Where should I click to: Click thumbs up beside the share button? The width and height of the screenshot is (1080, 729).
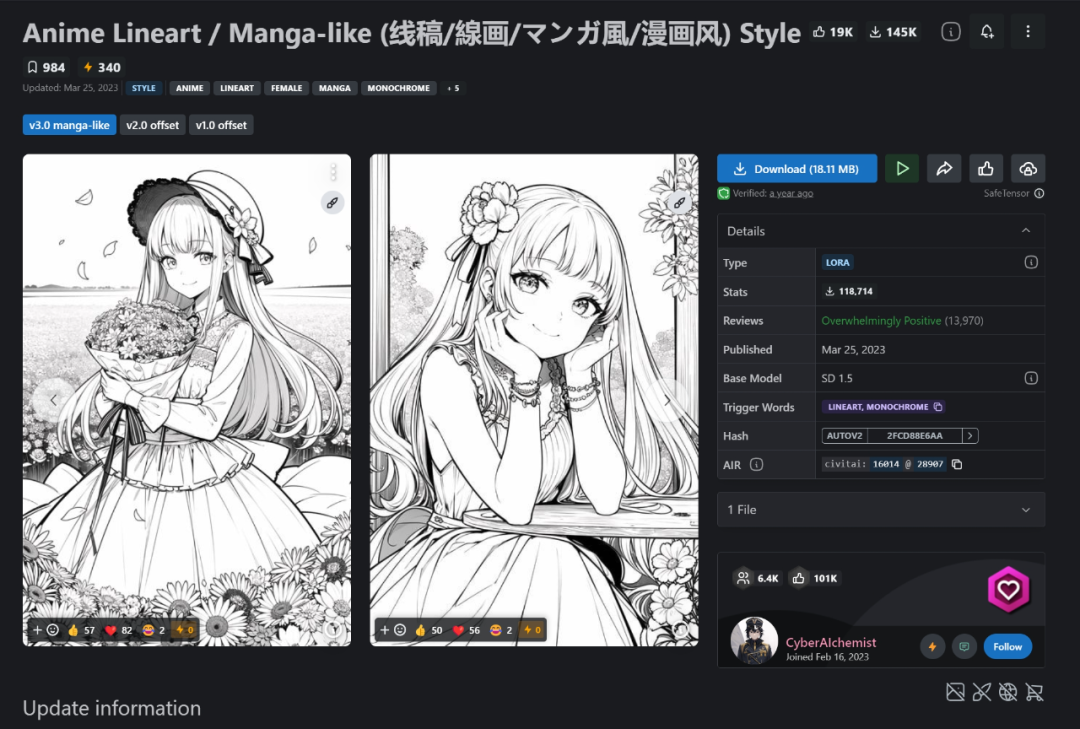click(986, 169)
